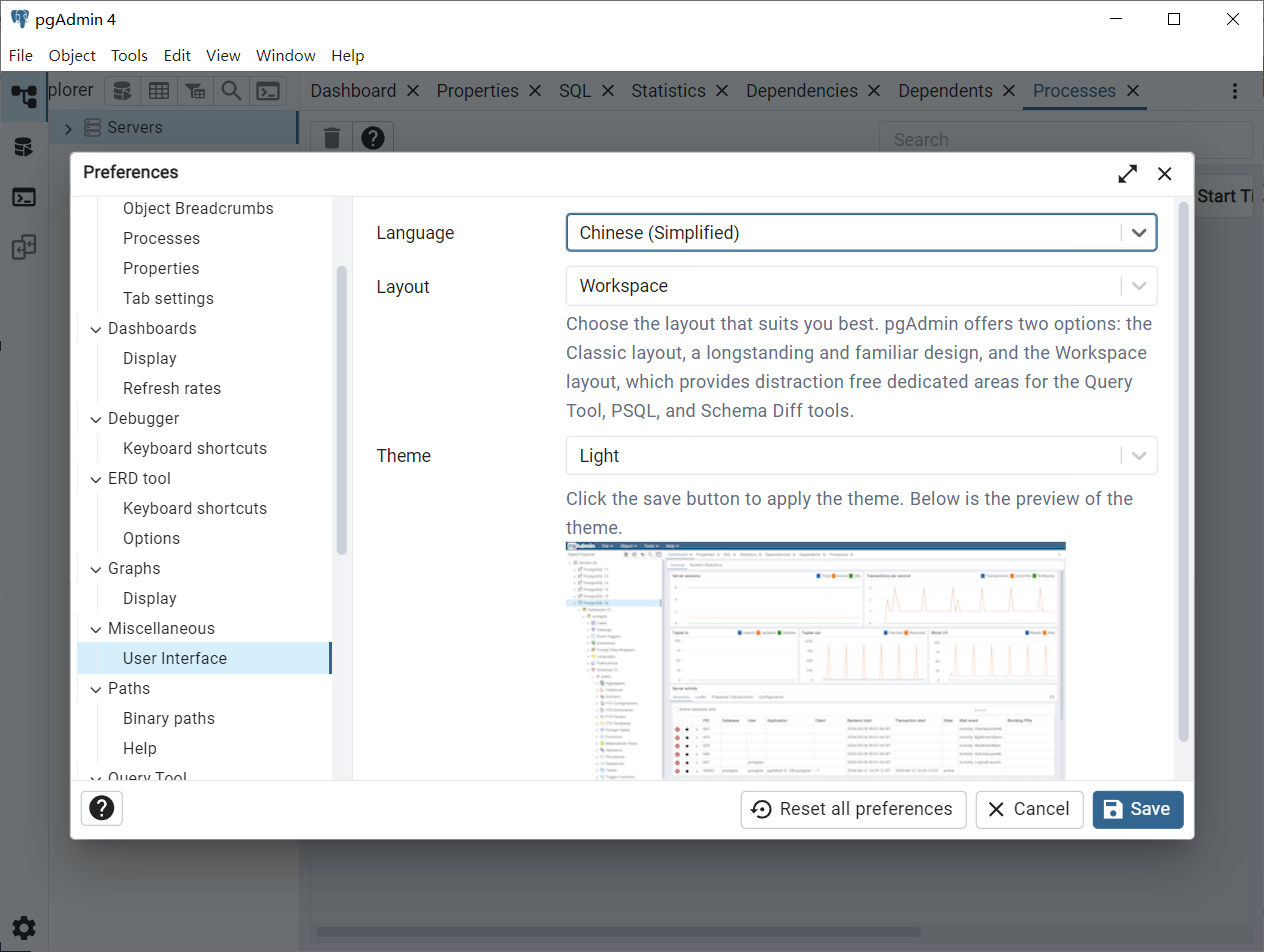
Task: Click the preferences tree vertical scrollbar
Action: pos(342,410)
